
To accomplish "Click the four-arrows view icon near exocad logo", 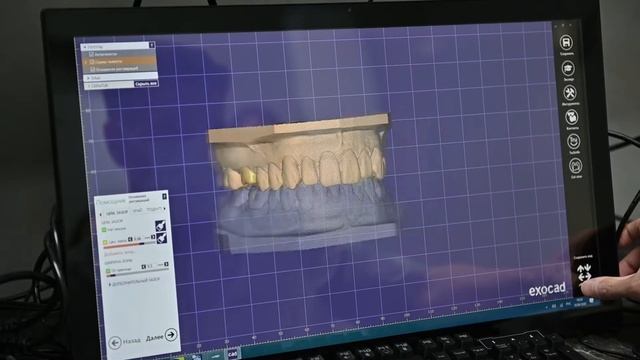I will pos(584,272).
